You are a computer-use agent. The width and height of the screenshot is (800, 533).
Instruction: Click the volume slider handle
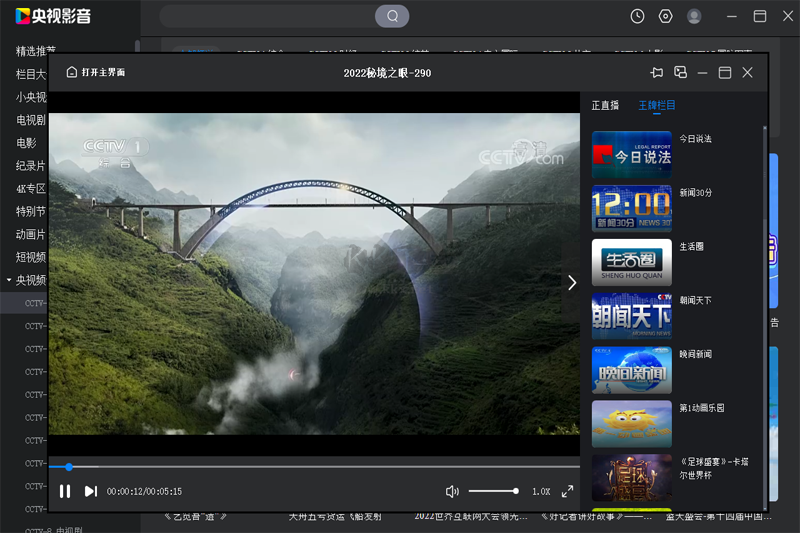coord(516,491)
